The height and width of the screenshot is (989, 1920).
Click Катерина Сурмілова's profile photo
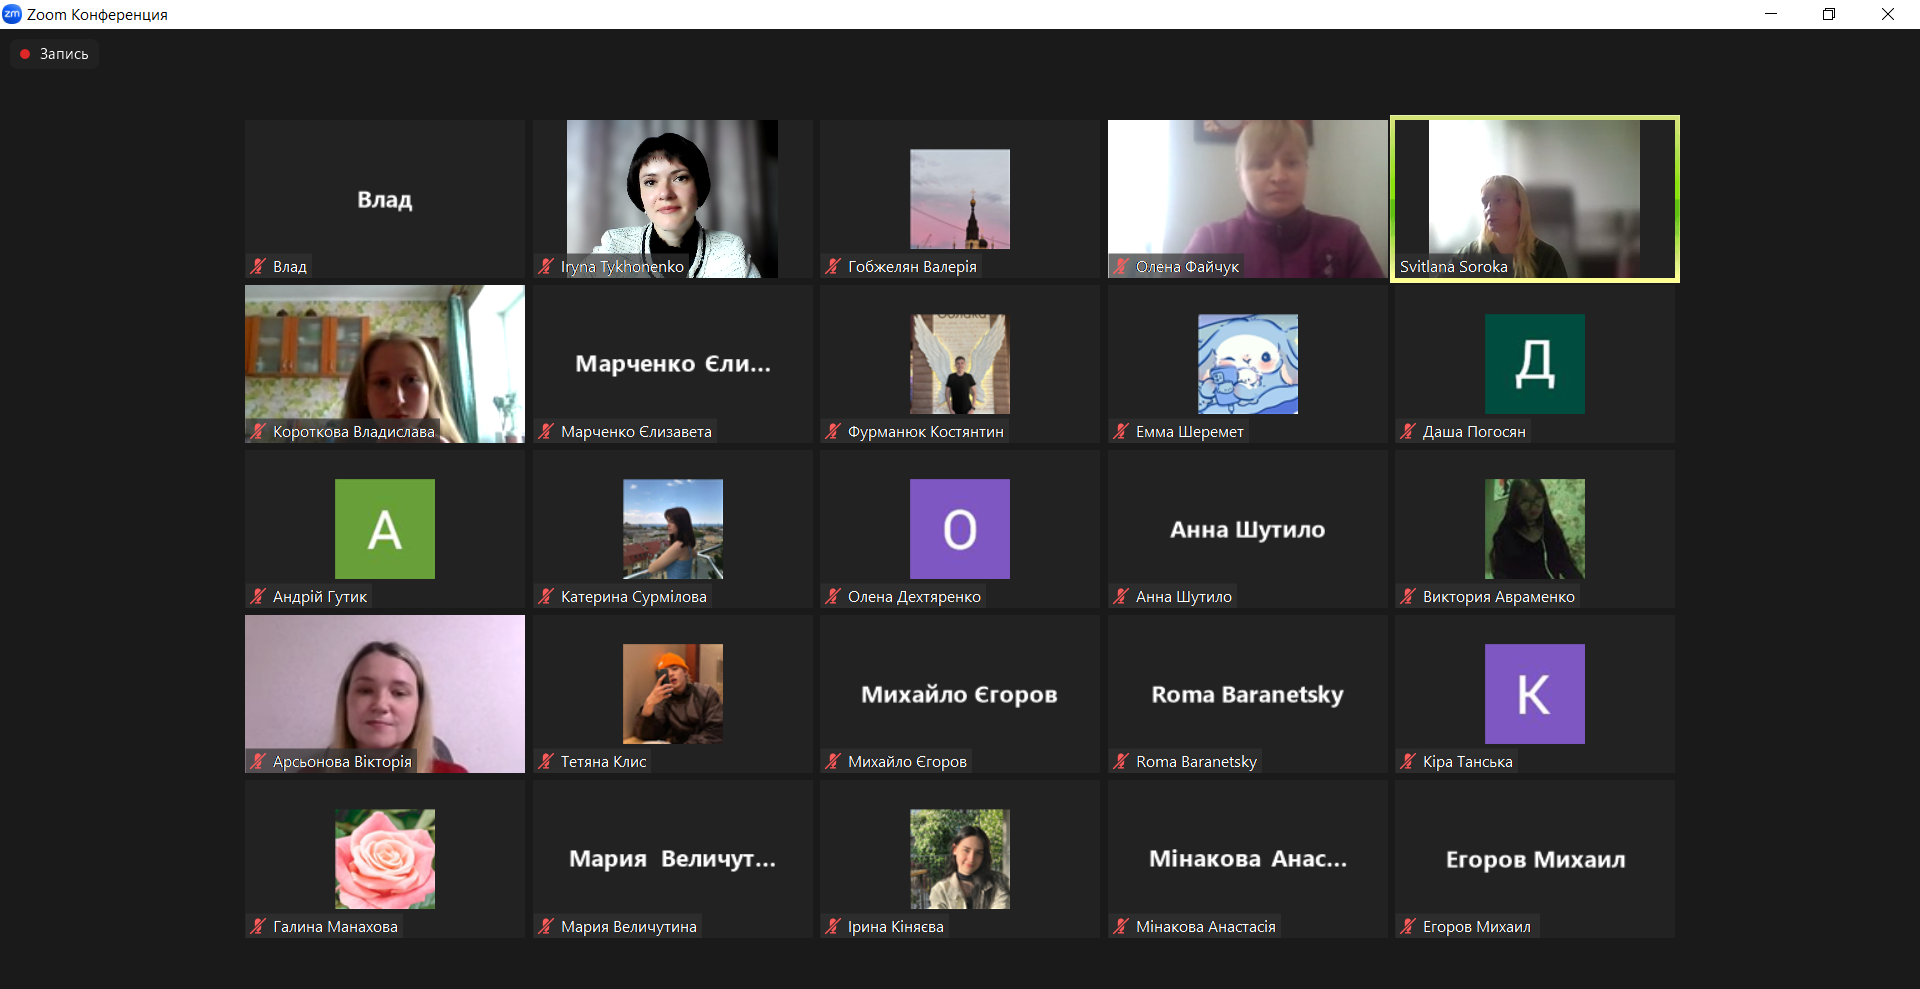point(673,529)
